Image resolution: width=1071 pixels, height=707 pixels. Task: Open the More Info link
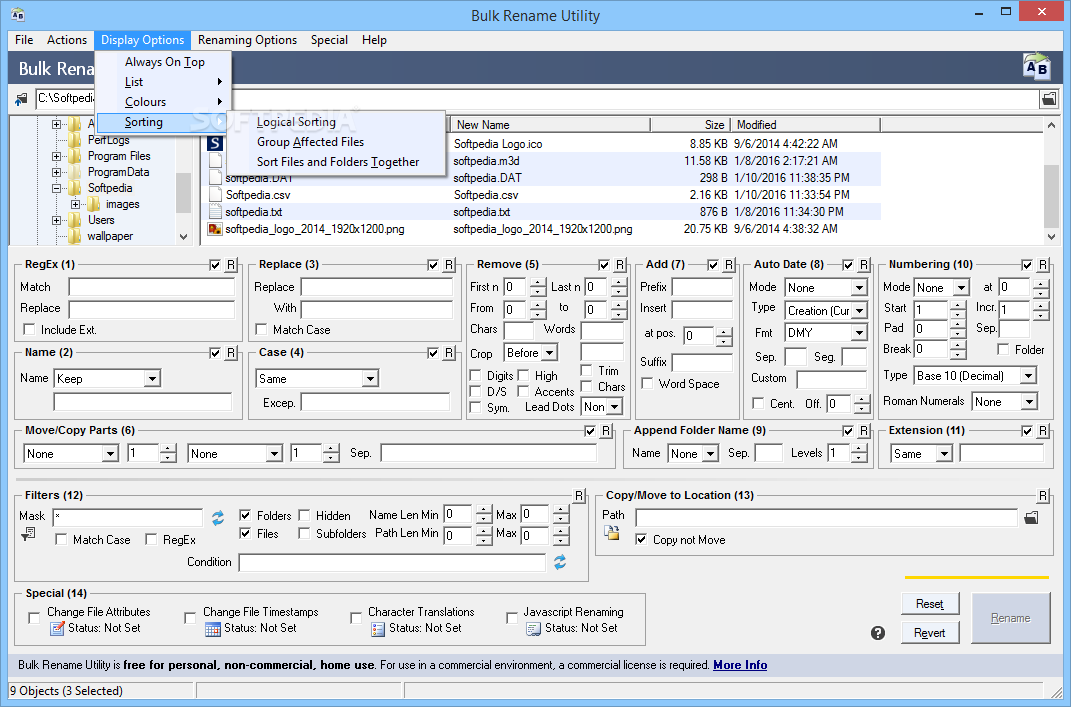click(740, 665)
